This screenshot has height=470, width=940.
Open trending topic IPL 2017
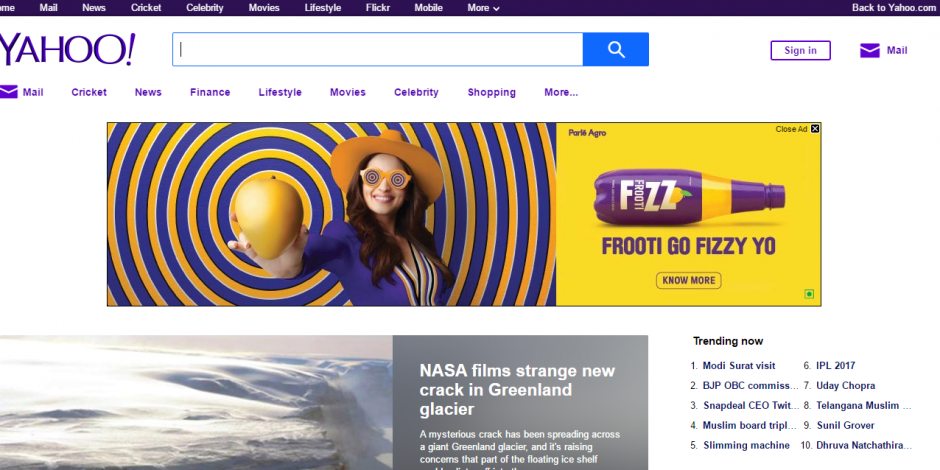click(x=835, y=366)
